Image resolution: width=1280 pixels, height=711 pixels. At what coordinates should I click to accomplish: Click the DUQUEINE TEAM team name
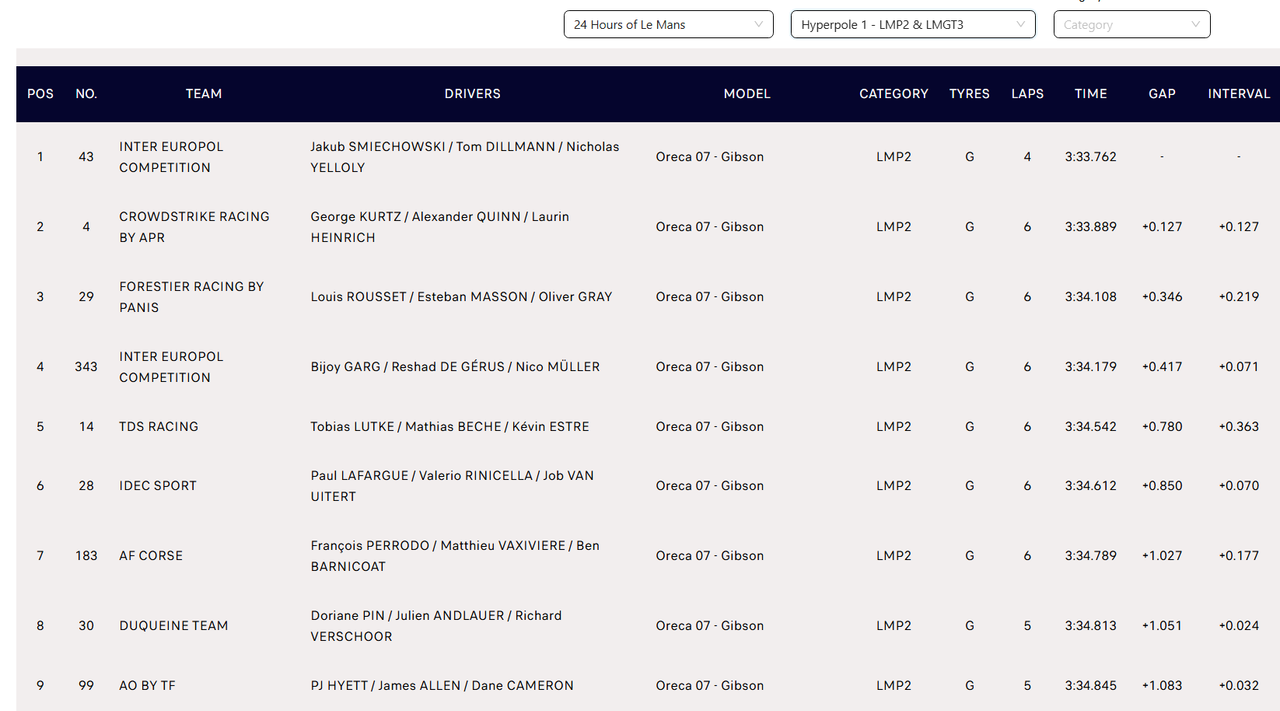[x=174, y=626]
